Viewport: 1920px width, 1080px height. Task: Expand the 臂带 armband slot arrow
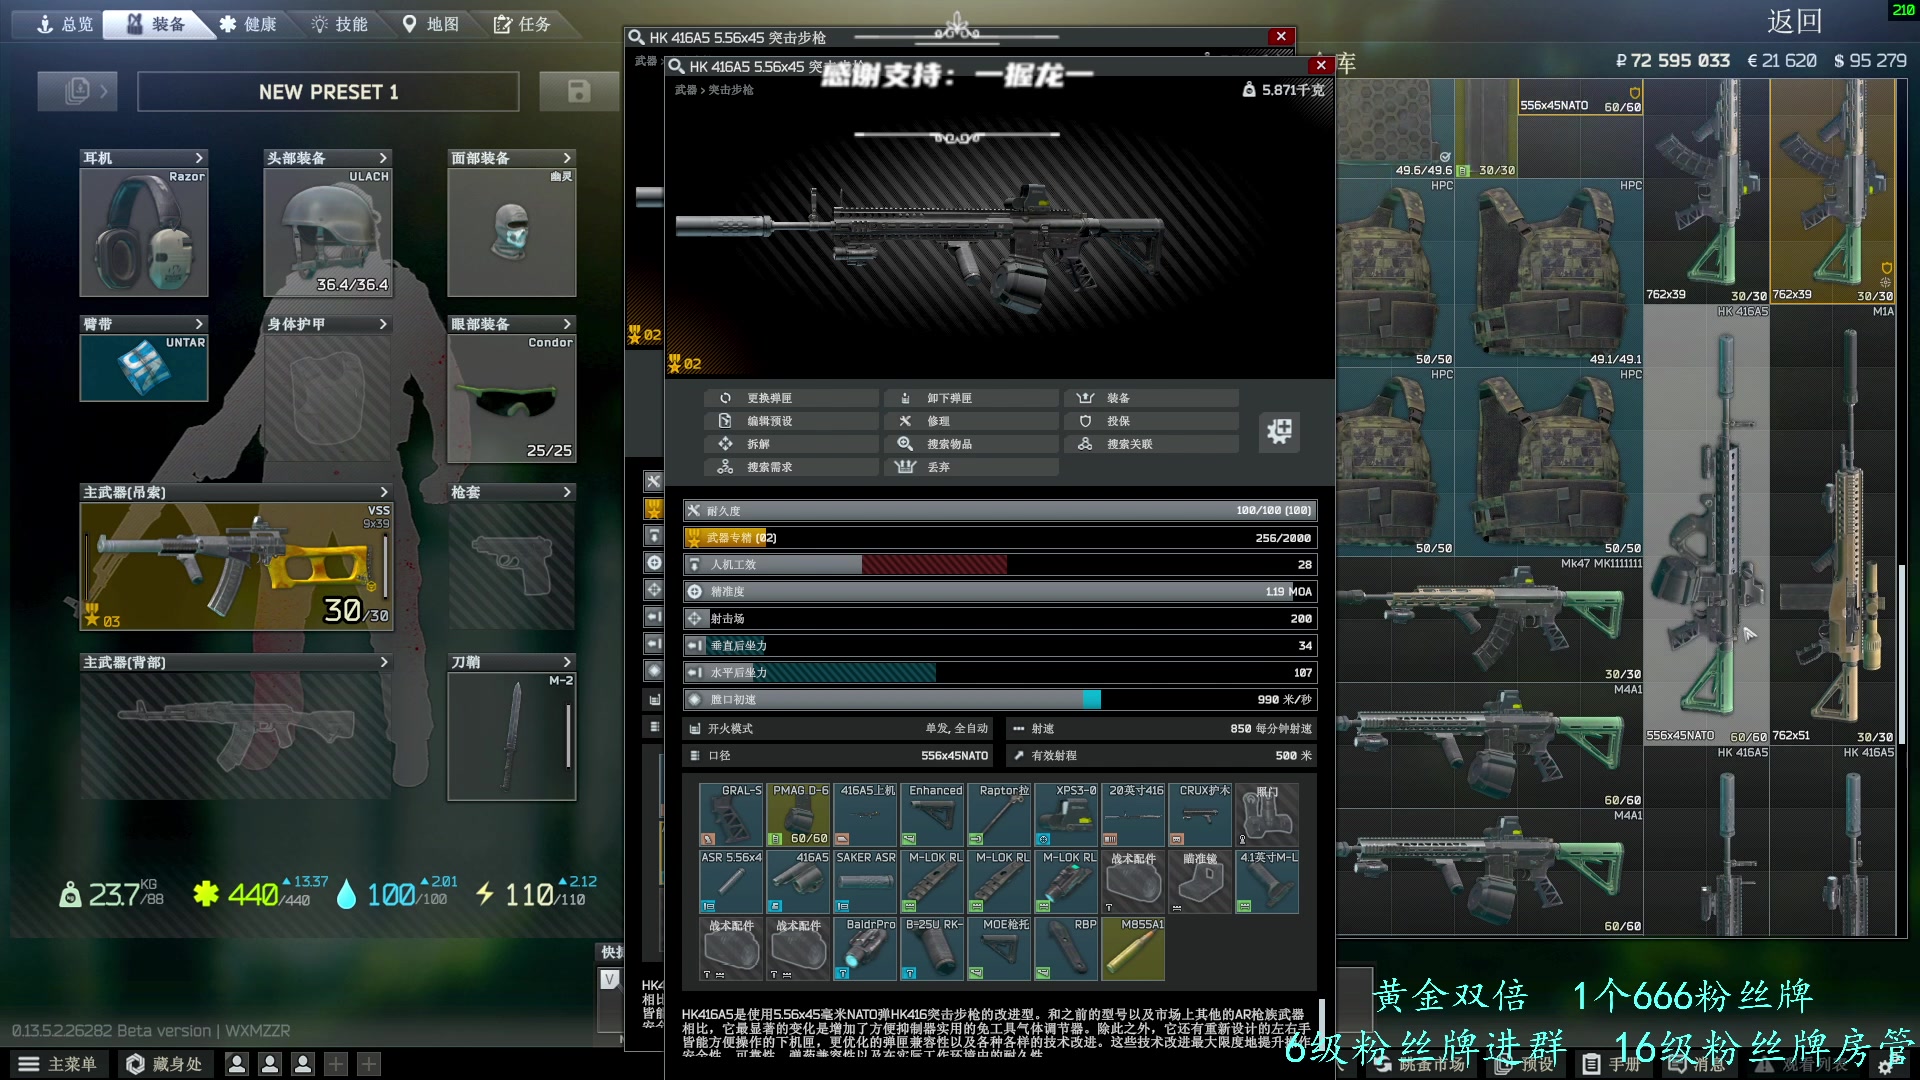[x=199, y=324]
